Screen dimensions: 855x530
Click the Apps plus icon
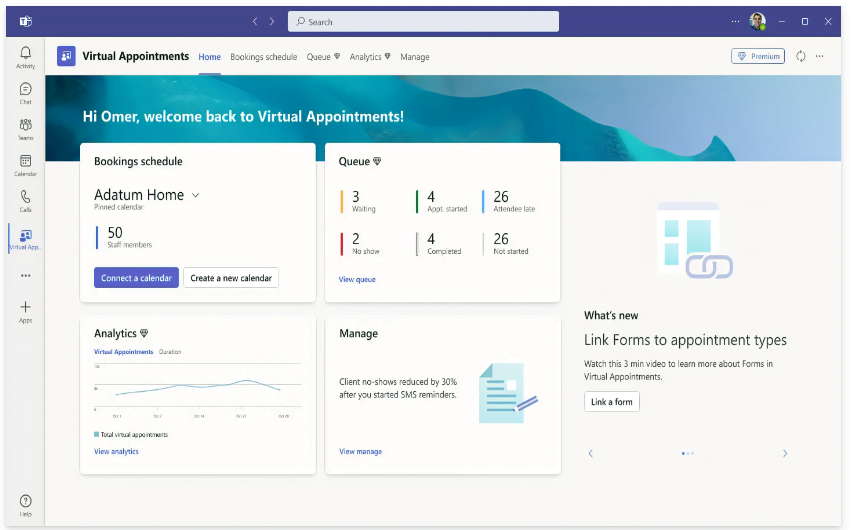[25, 311]
